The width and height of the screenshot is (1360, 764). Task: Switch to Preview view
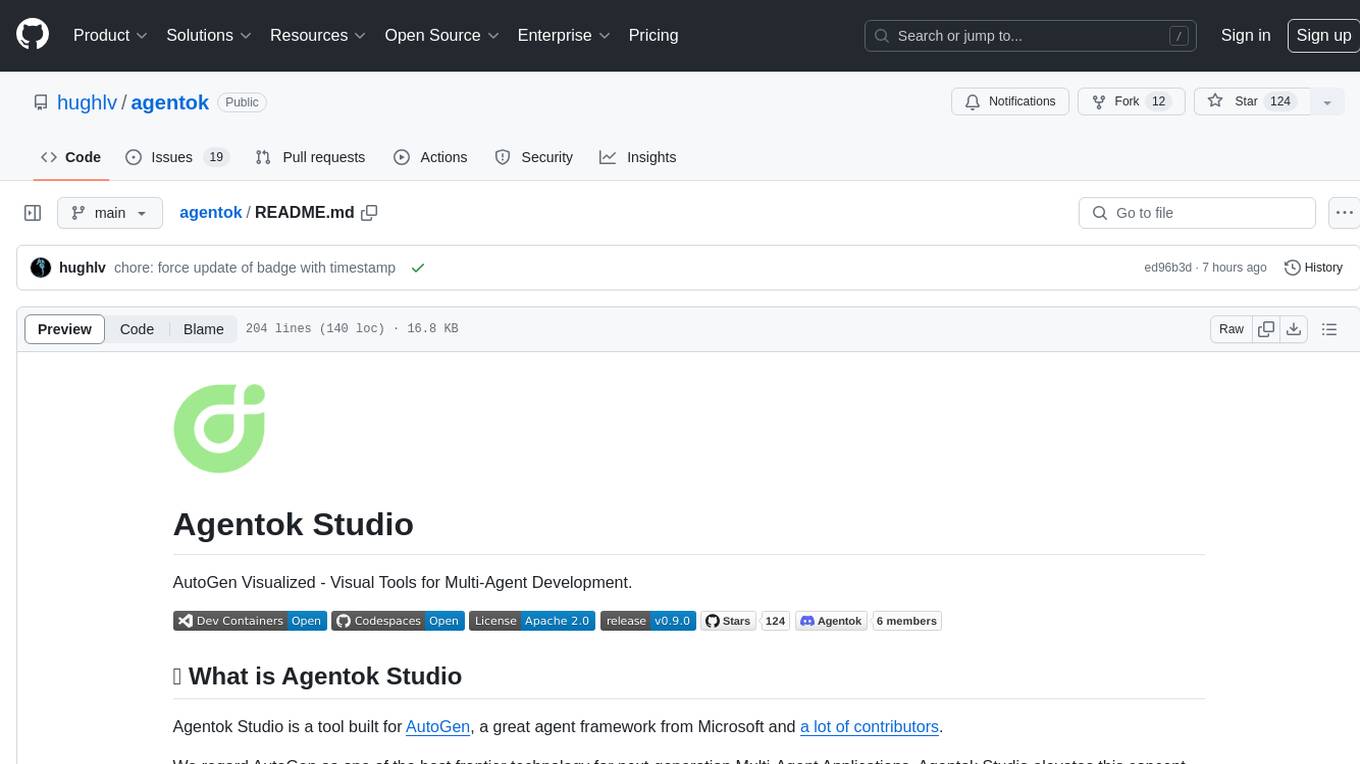tap(65, 329)
